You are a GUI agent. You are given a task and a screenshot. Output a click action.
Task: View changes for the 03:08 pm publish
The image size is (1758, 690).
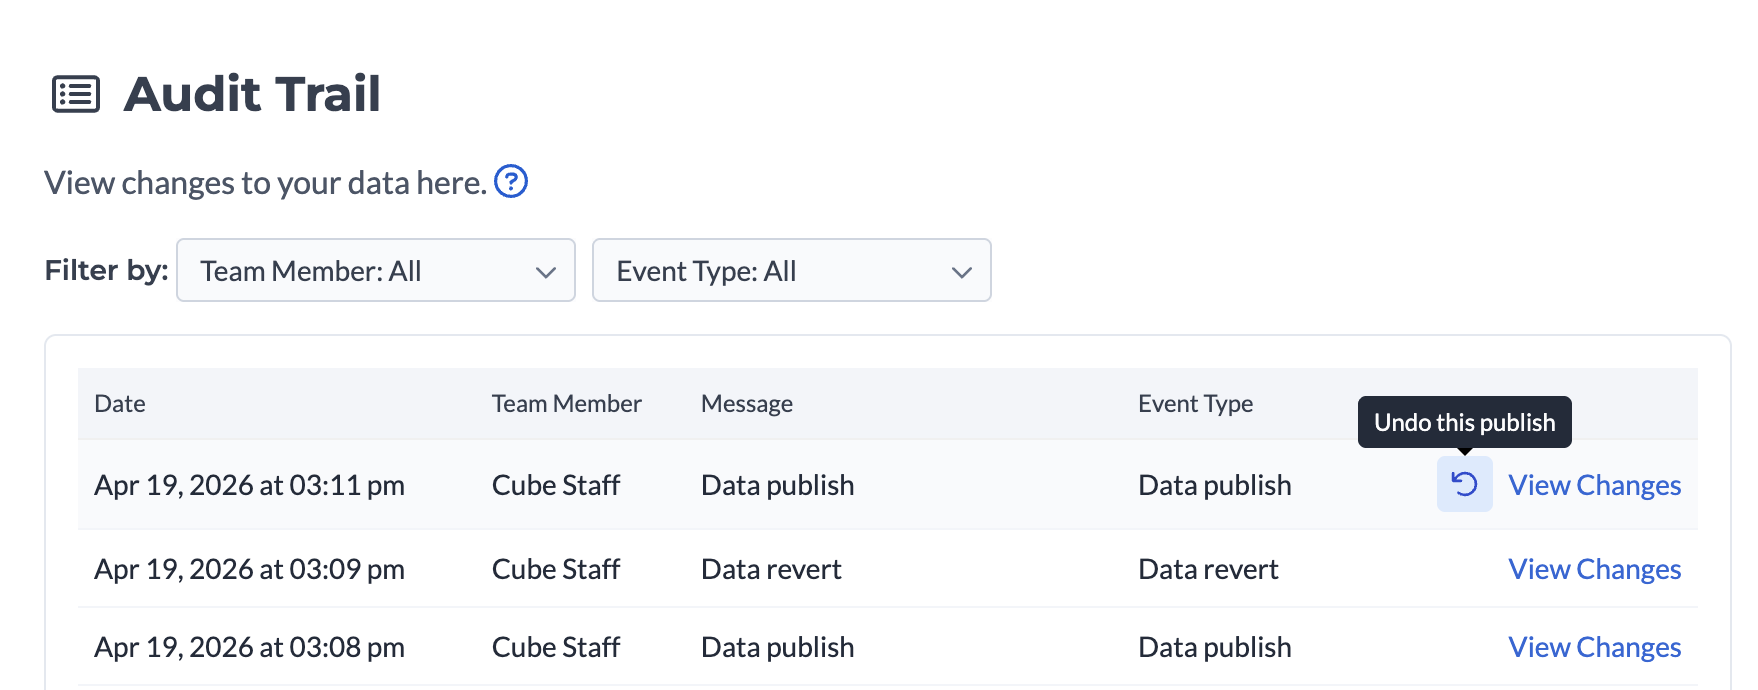[1594, 647]
